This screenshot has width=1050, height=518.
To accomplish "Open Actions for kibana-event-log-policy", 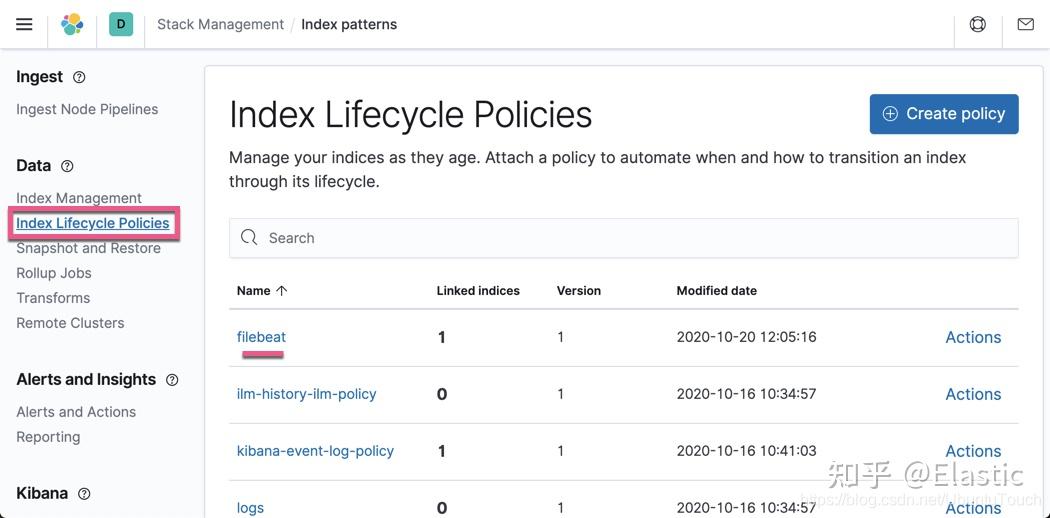I will [x=972, y=451].
